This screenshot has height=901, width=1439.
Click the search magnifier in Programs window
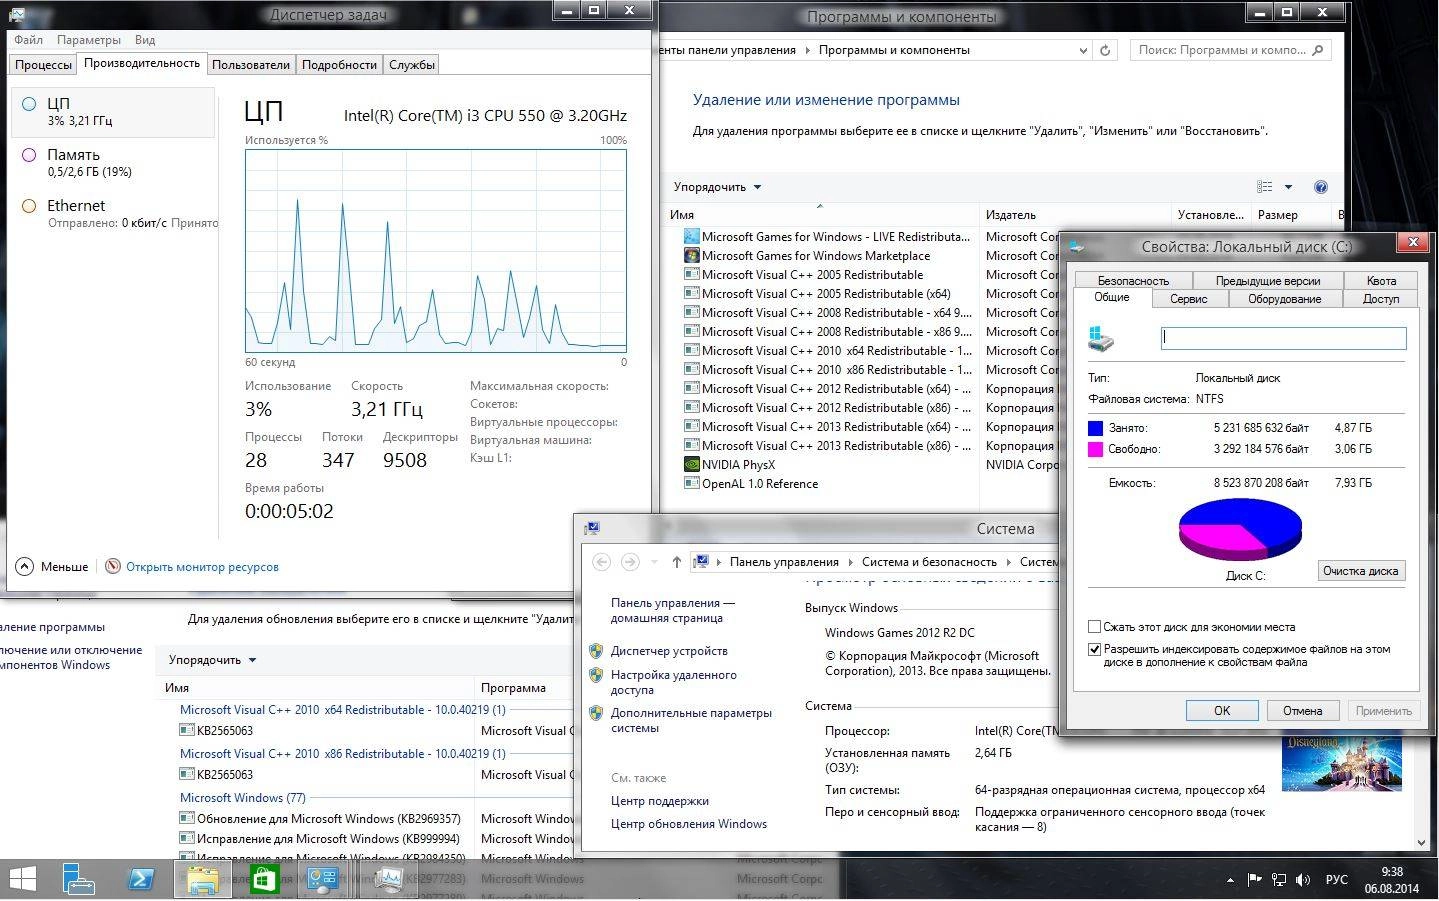tap(1317, 50)
